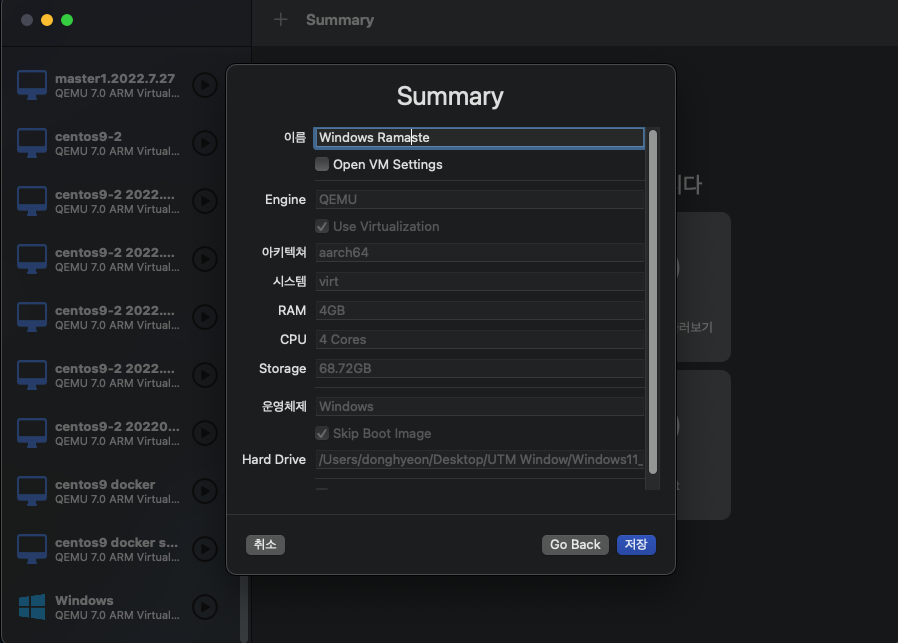Click the 운영체제 field showing Windows

tap(479, 407)
